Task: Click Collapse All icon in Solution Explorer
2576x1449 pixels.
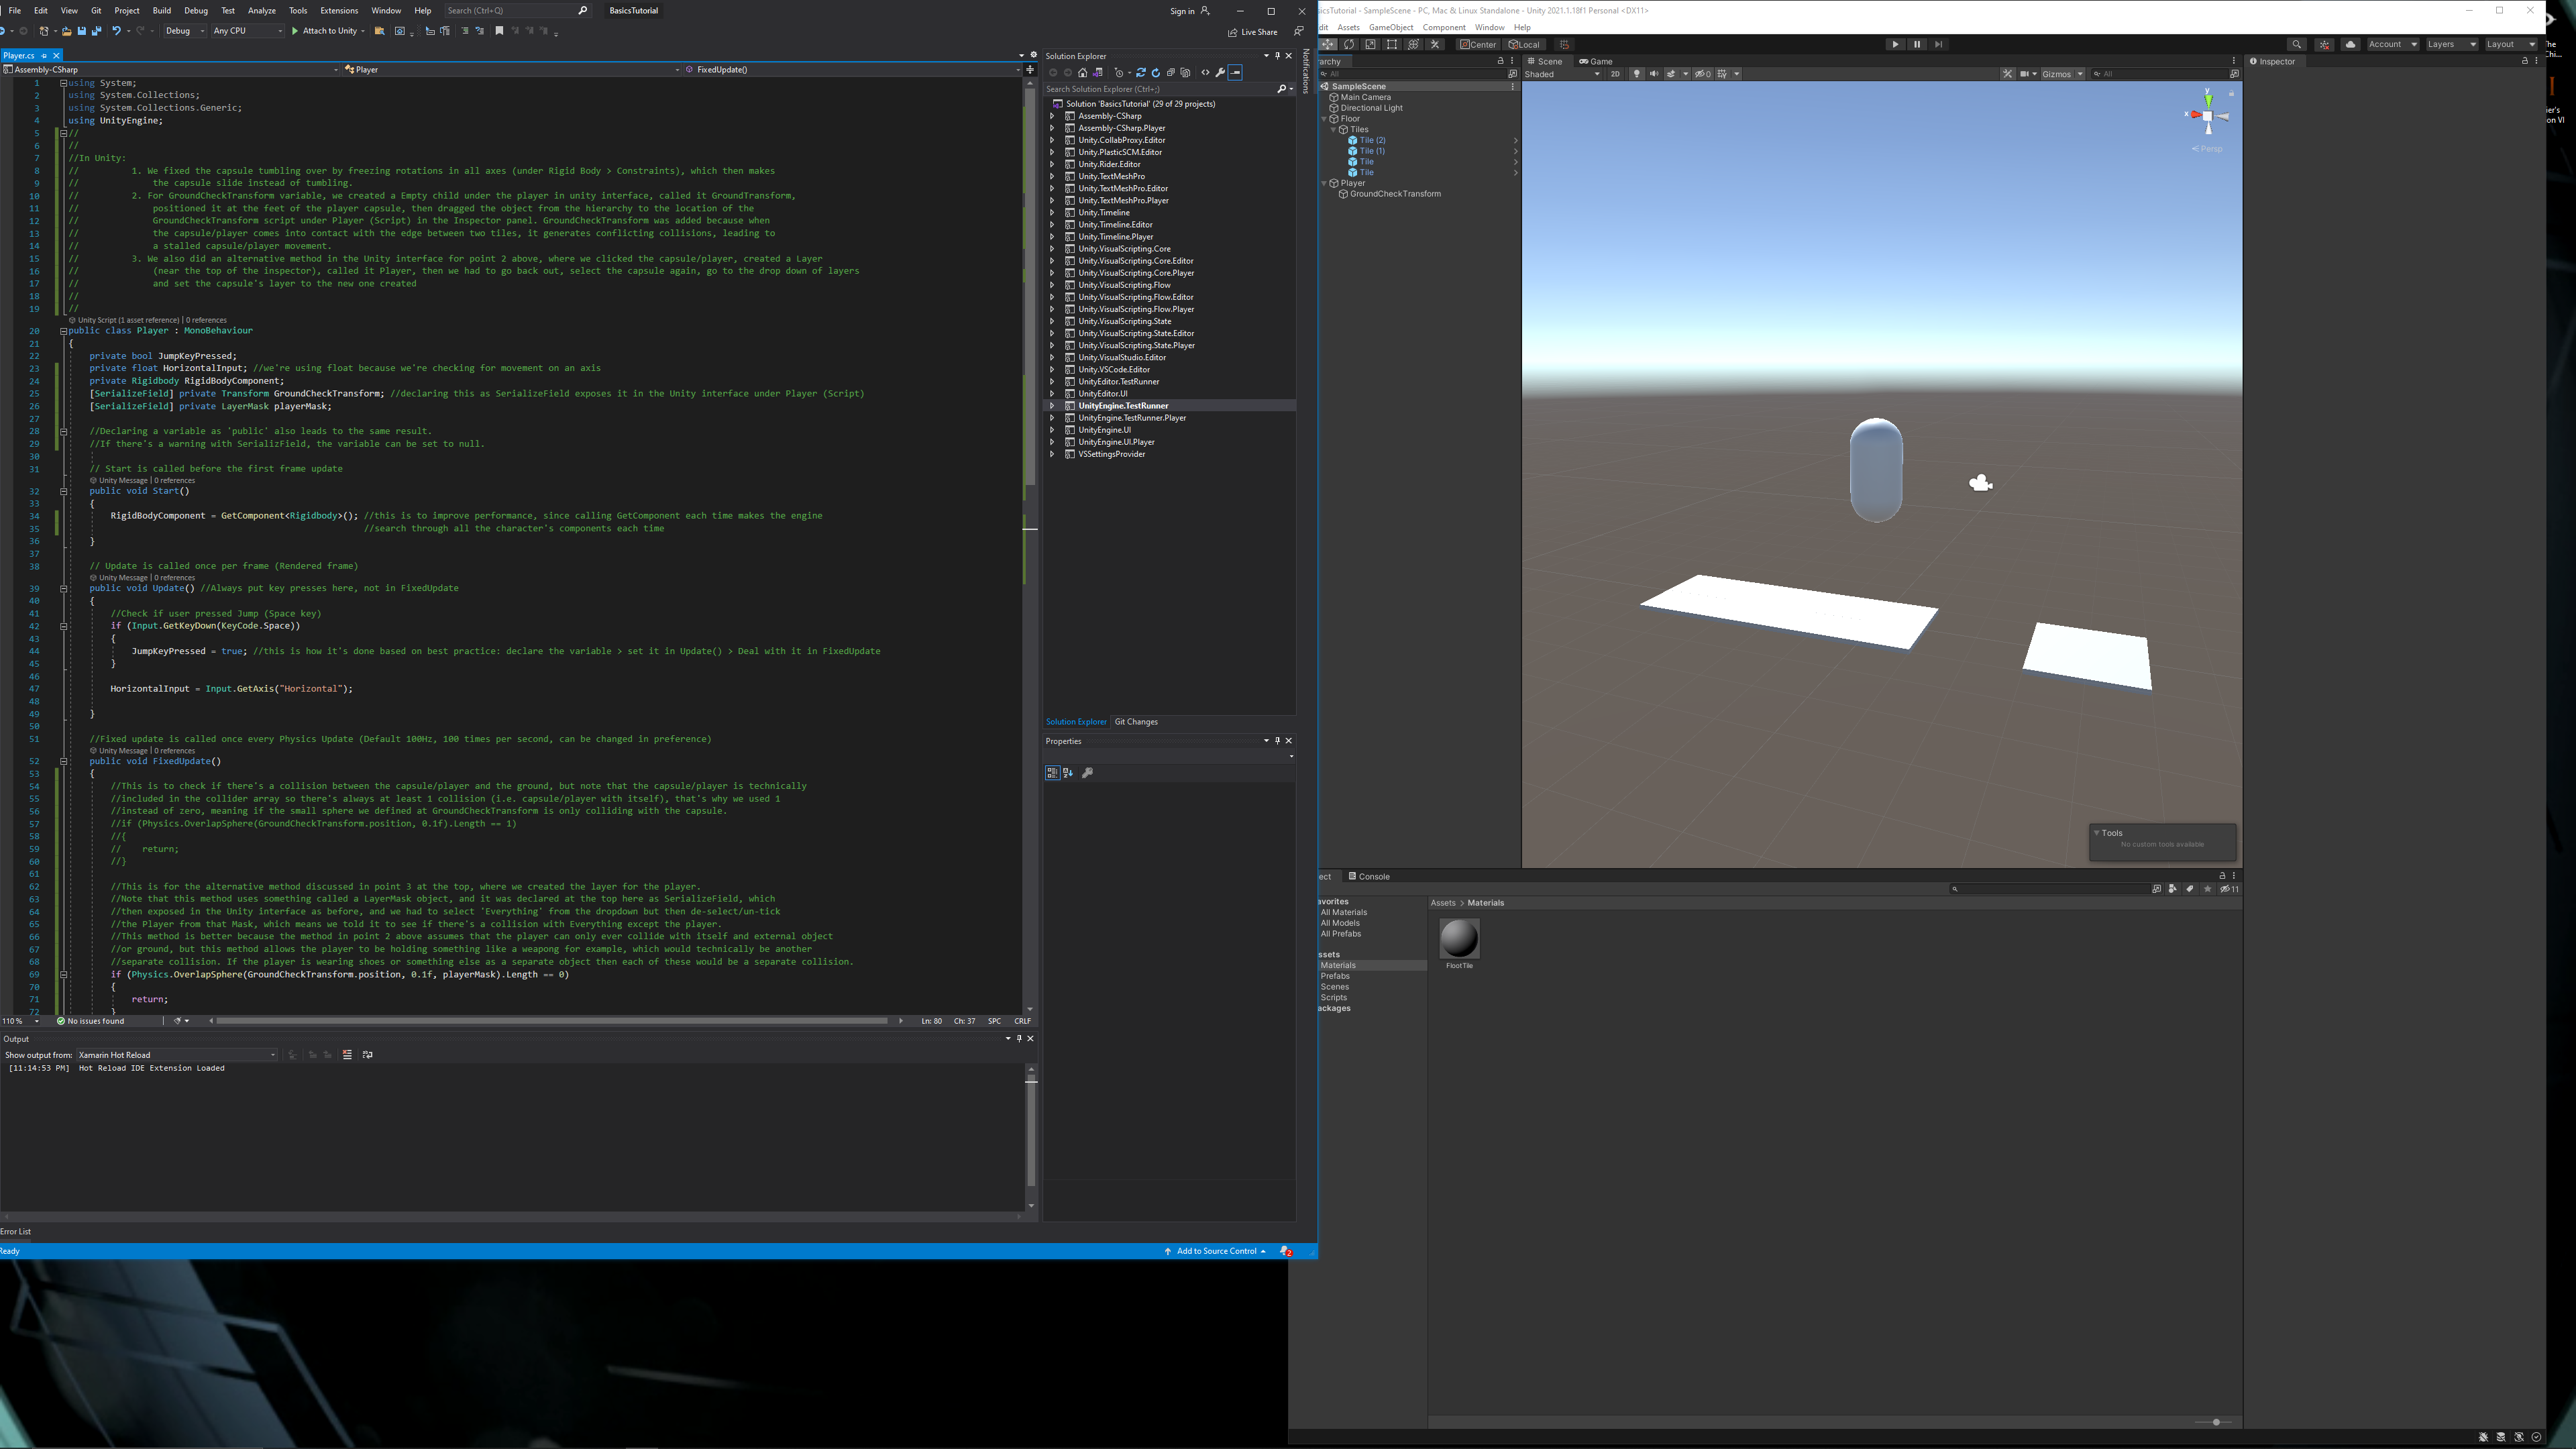Action: 1170,73
